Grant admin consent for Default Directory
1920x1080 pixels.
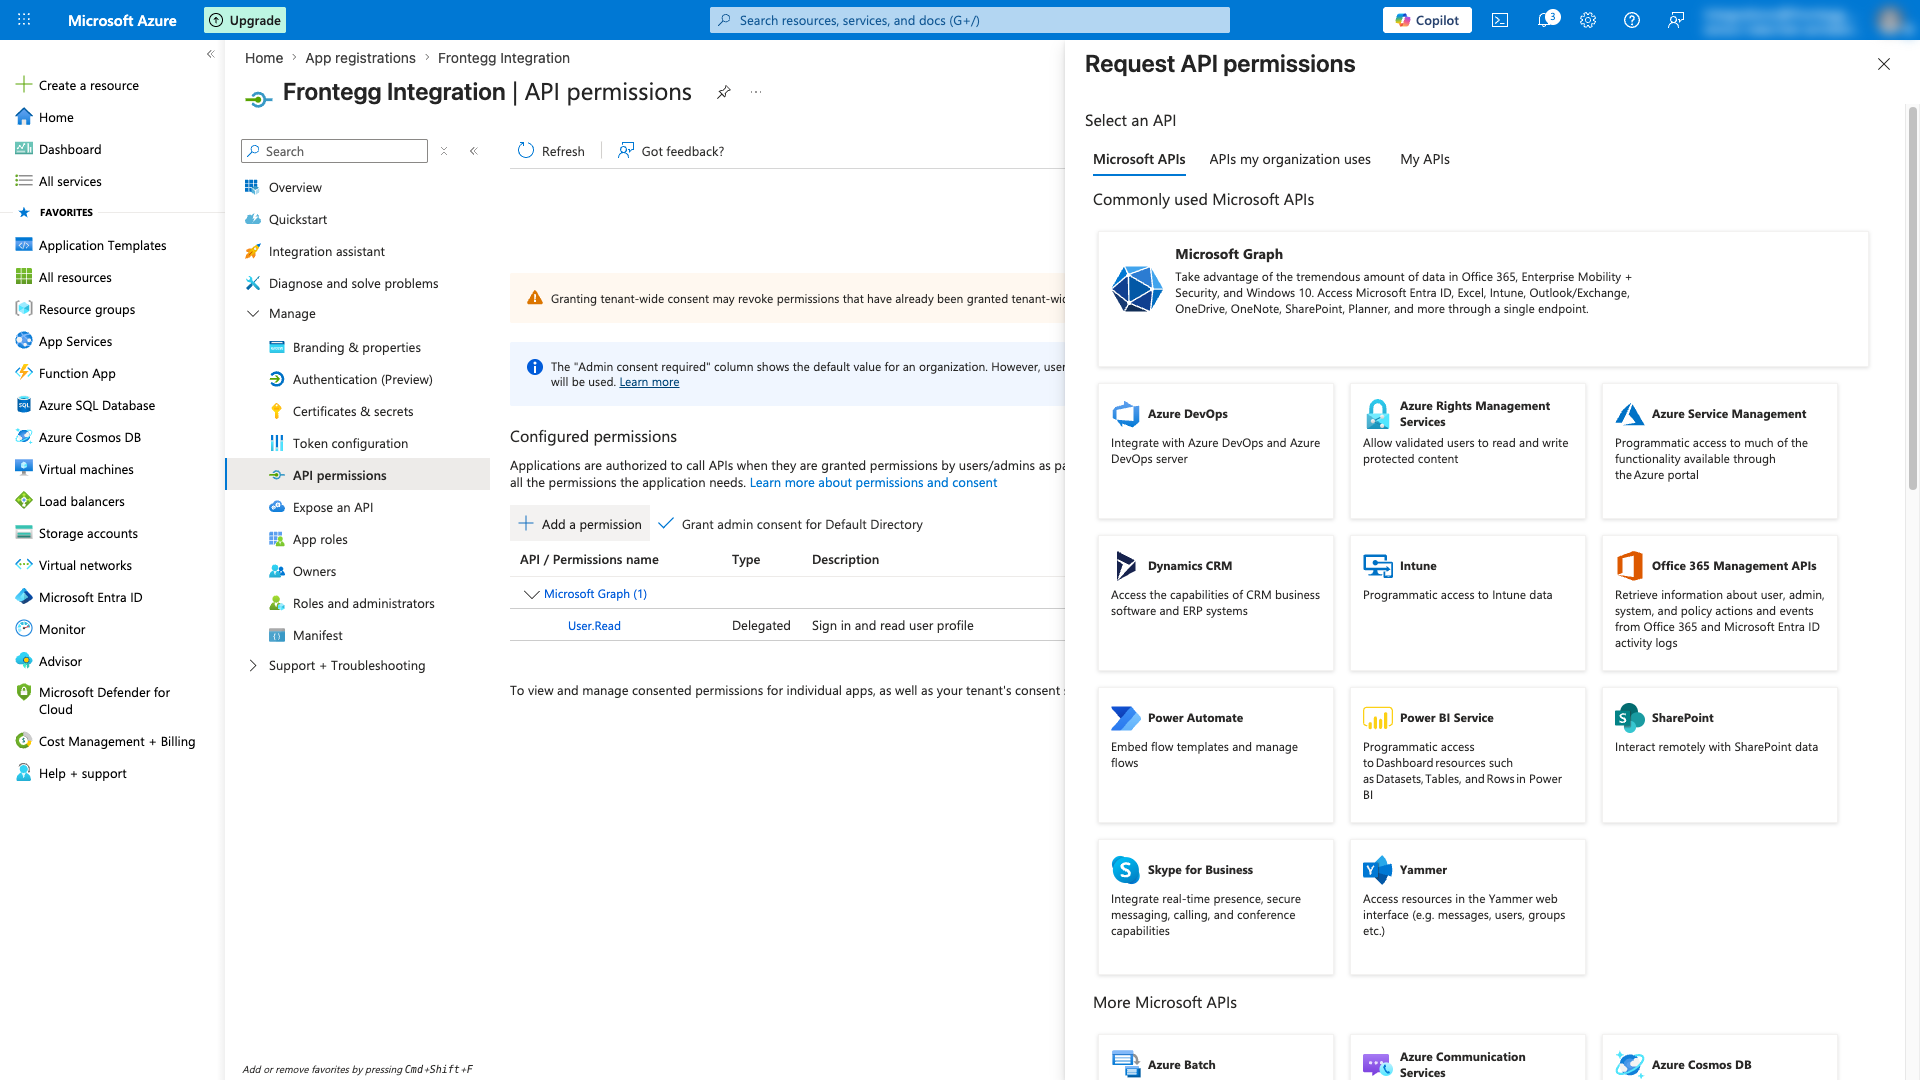(x=790, y=524)
